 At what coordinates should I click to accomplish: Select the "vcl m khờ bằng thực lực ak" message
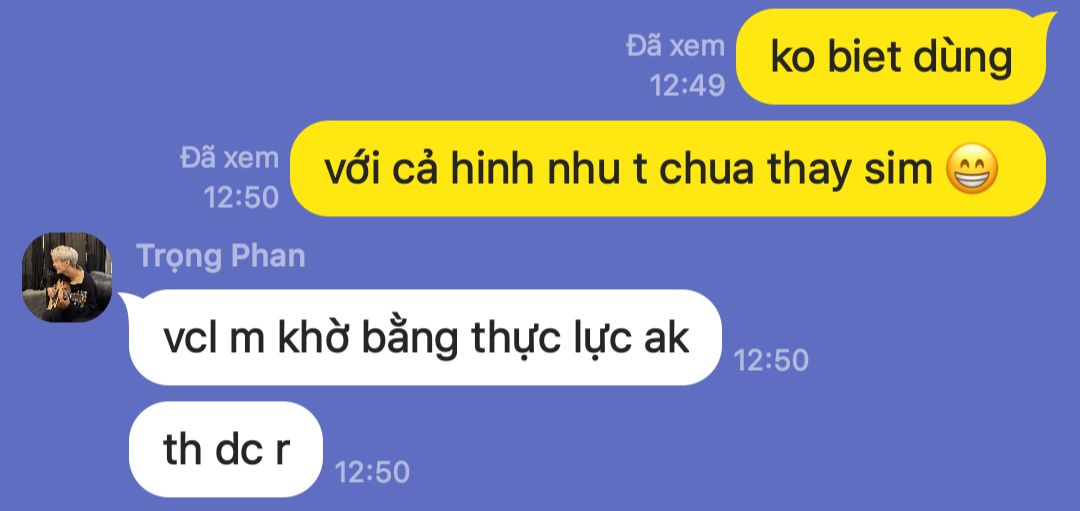tap(425, 337)
